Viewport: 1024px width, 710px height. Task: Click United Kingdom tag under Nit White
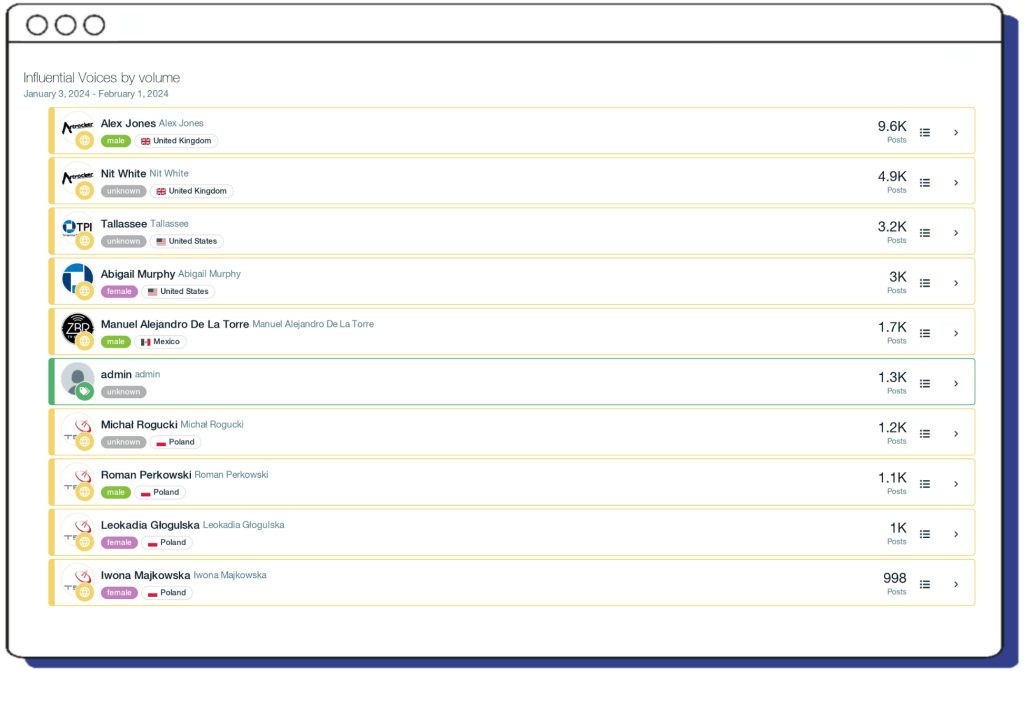pyautogui.click(x=192, y=191)
